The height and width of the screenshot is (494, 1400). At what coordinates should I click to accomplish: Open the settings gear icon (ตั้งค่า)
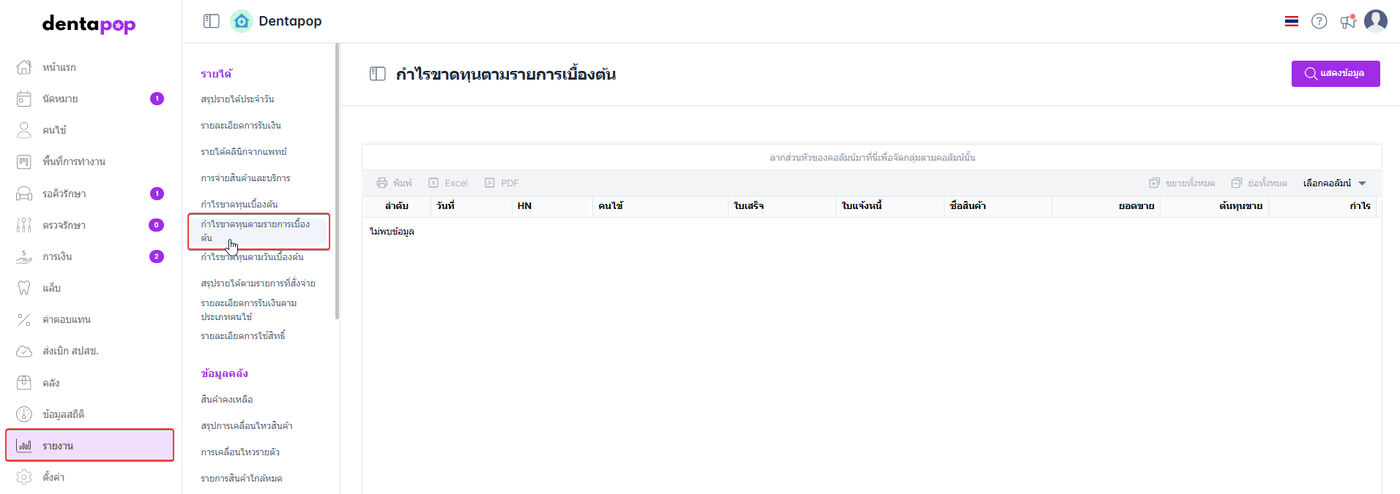[25, 477]
